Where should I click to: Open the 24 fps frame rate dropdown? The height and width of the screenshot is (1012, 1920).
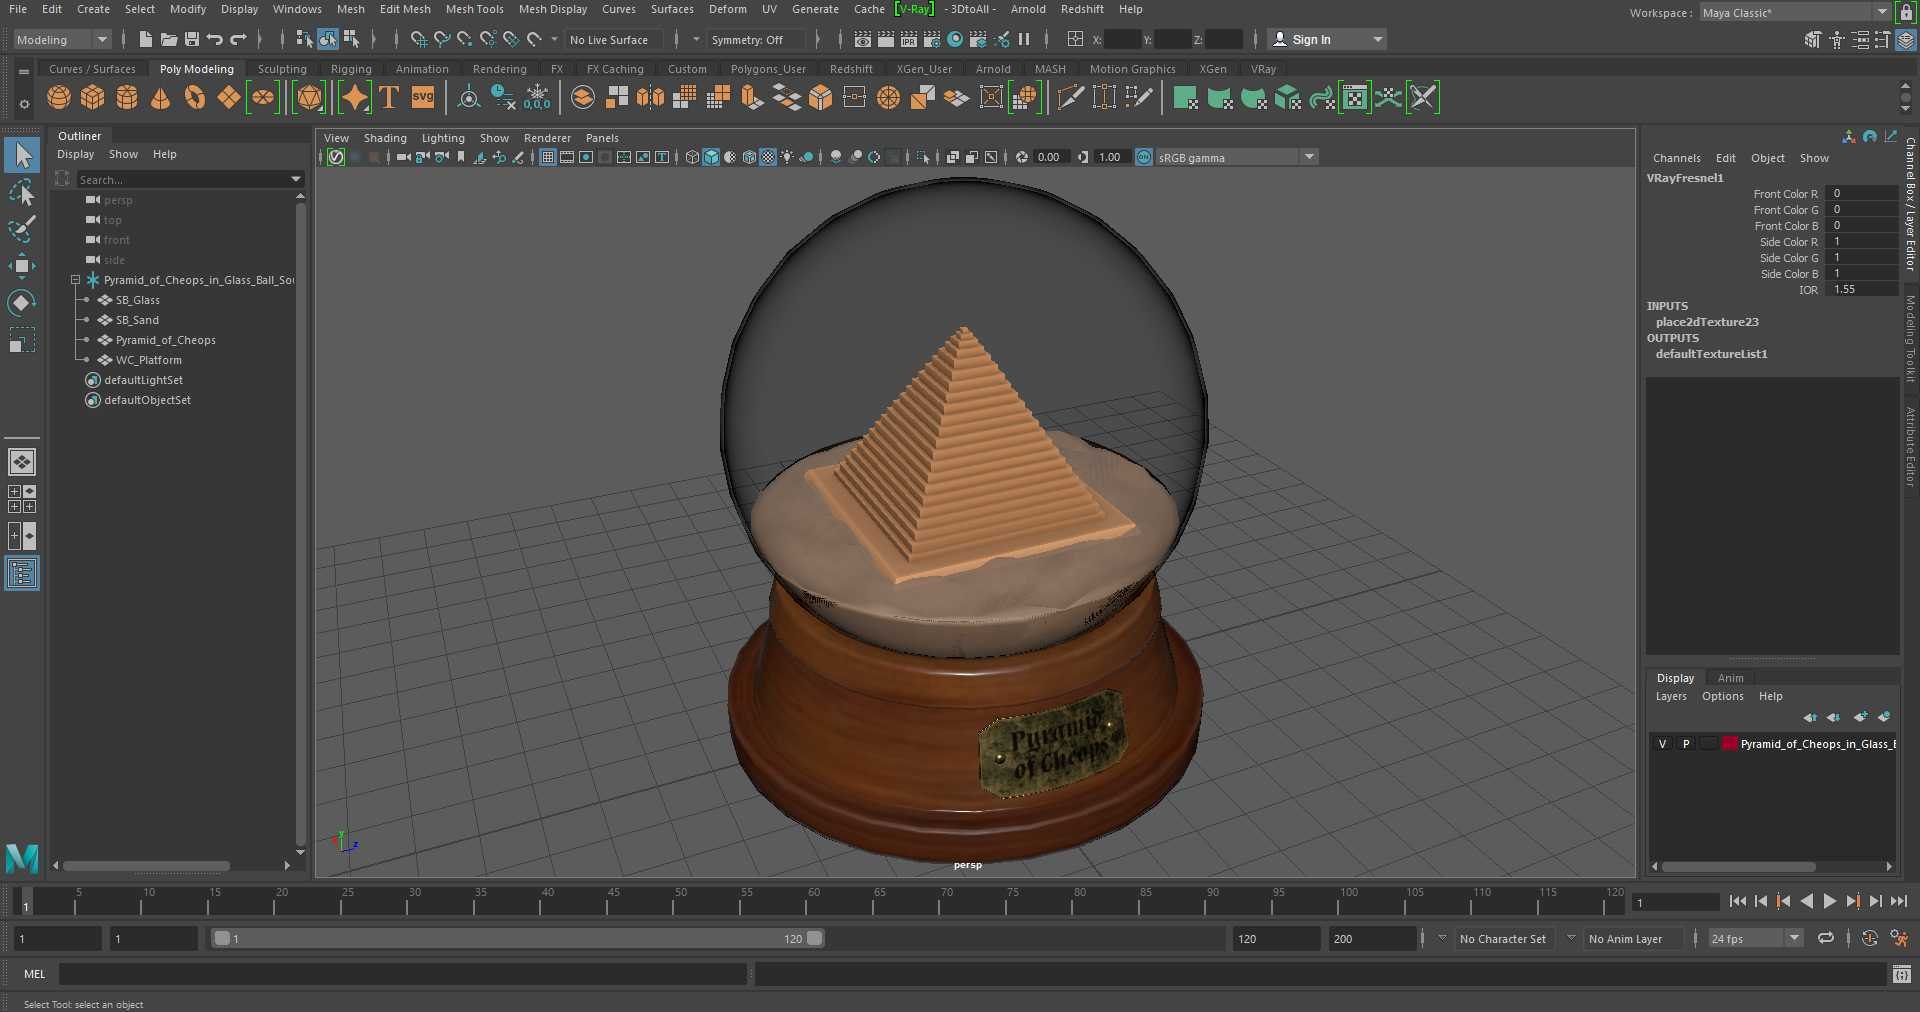(x=1755, y=938)
